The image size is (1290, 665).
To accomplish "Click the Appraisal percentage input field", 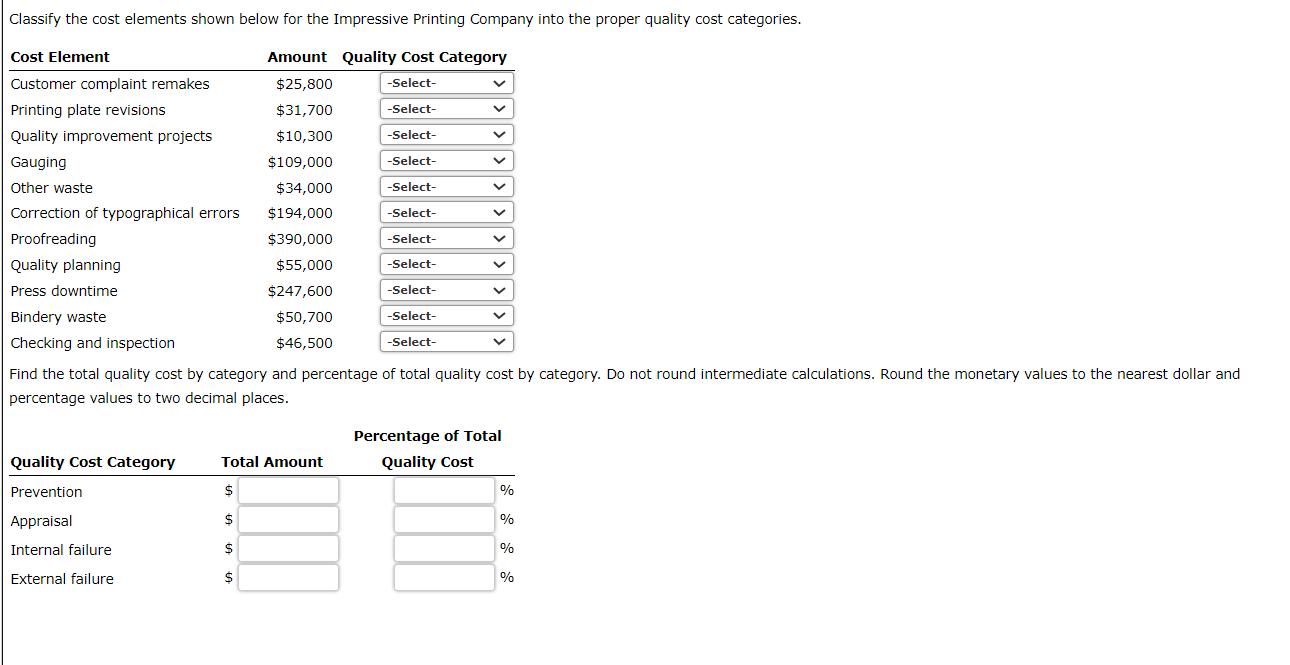I will coord(444,517).
